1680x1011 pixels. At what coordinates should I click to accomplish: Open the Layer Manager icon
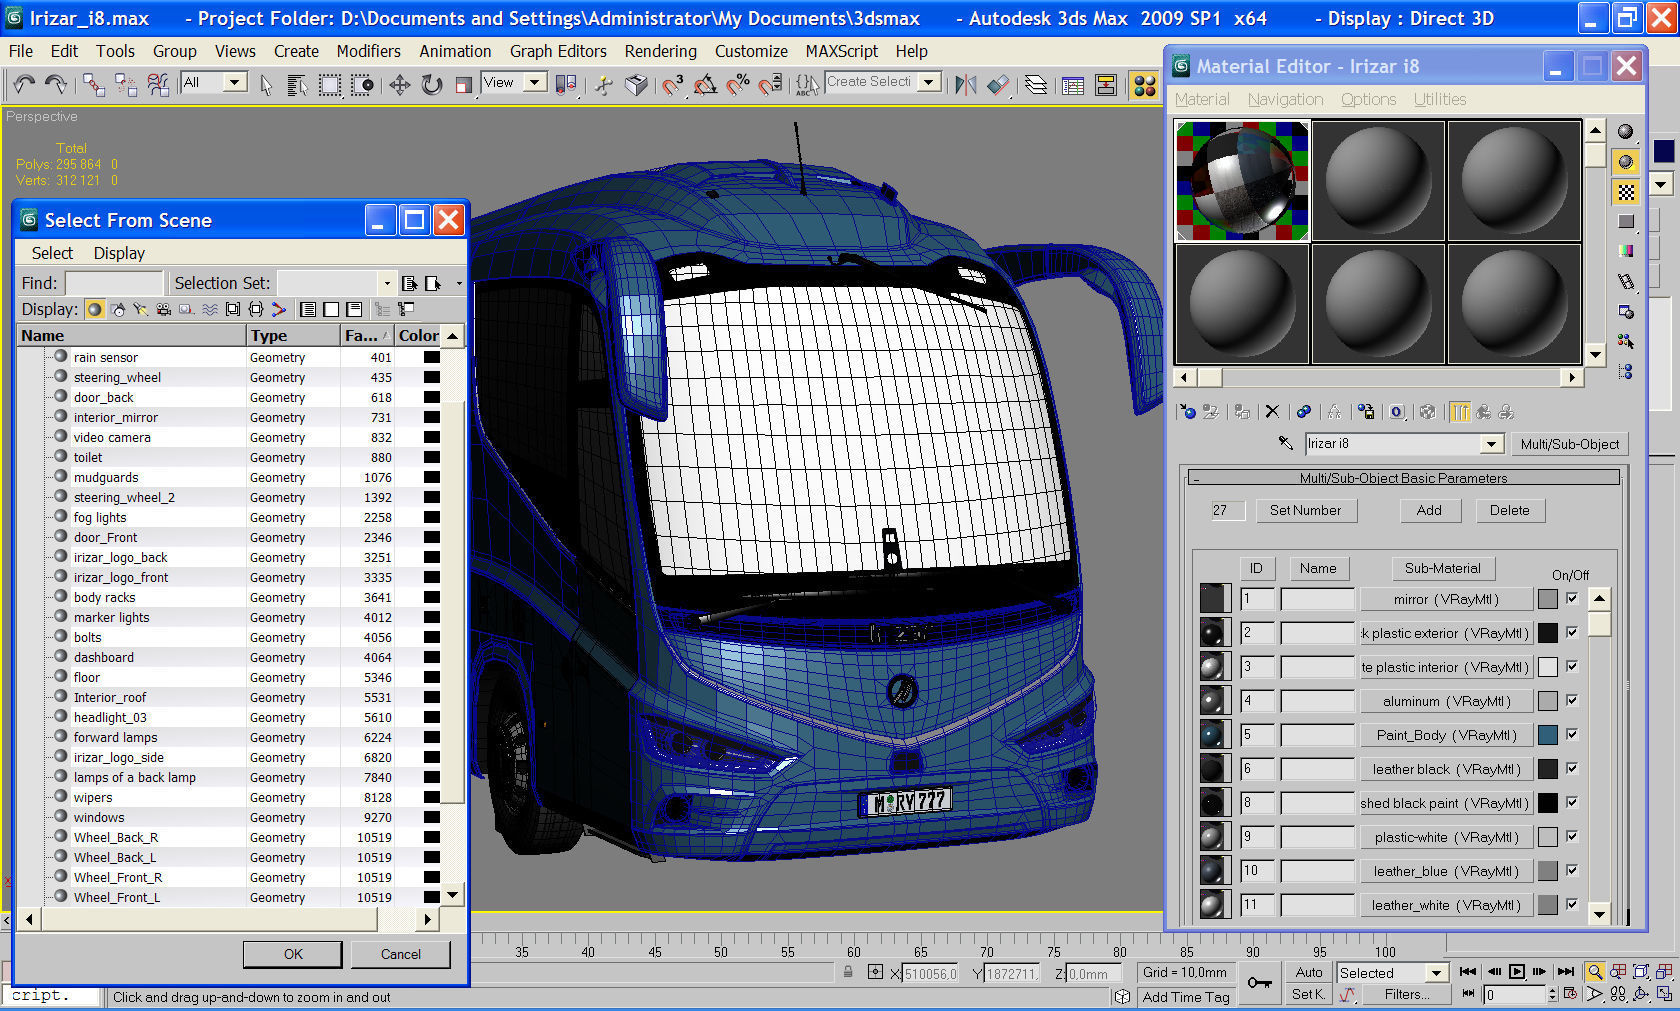click(1036, 85)
